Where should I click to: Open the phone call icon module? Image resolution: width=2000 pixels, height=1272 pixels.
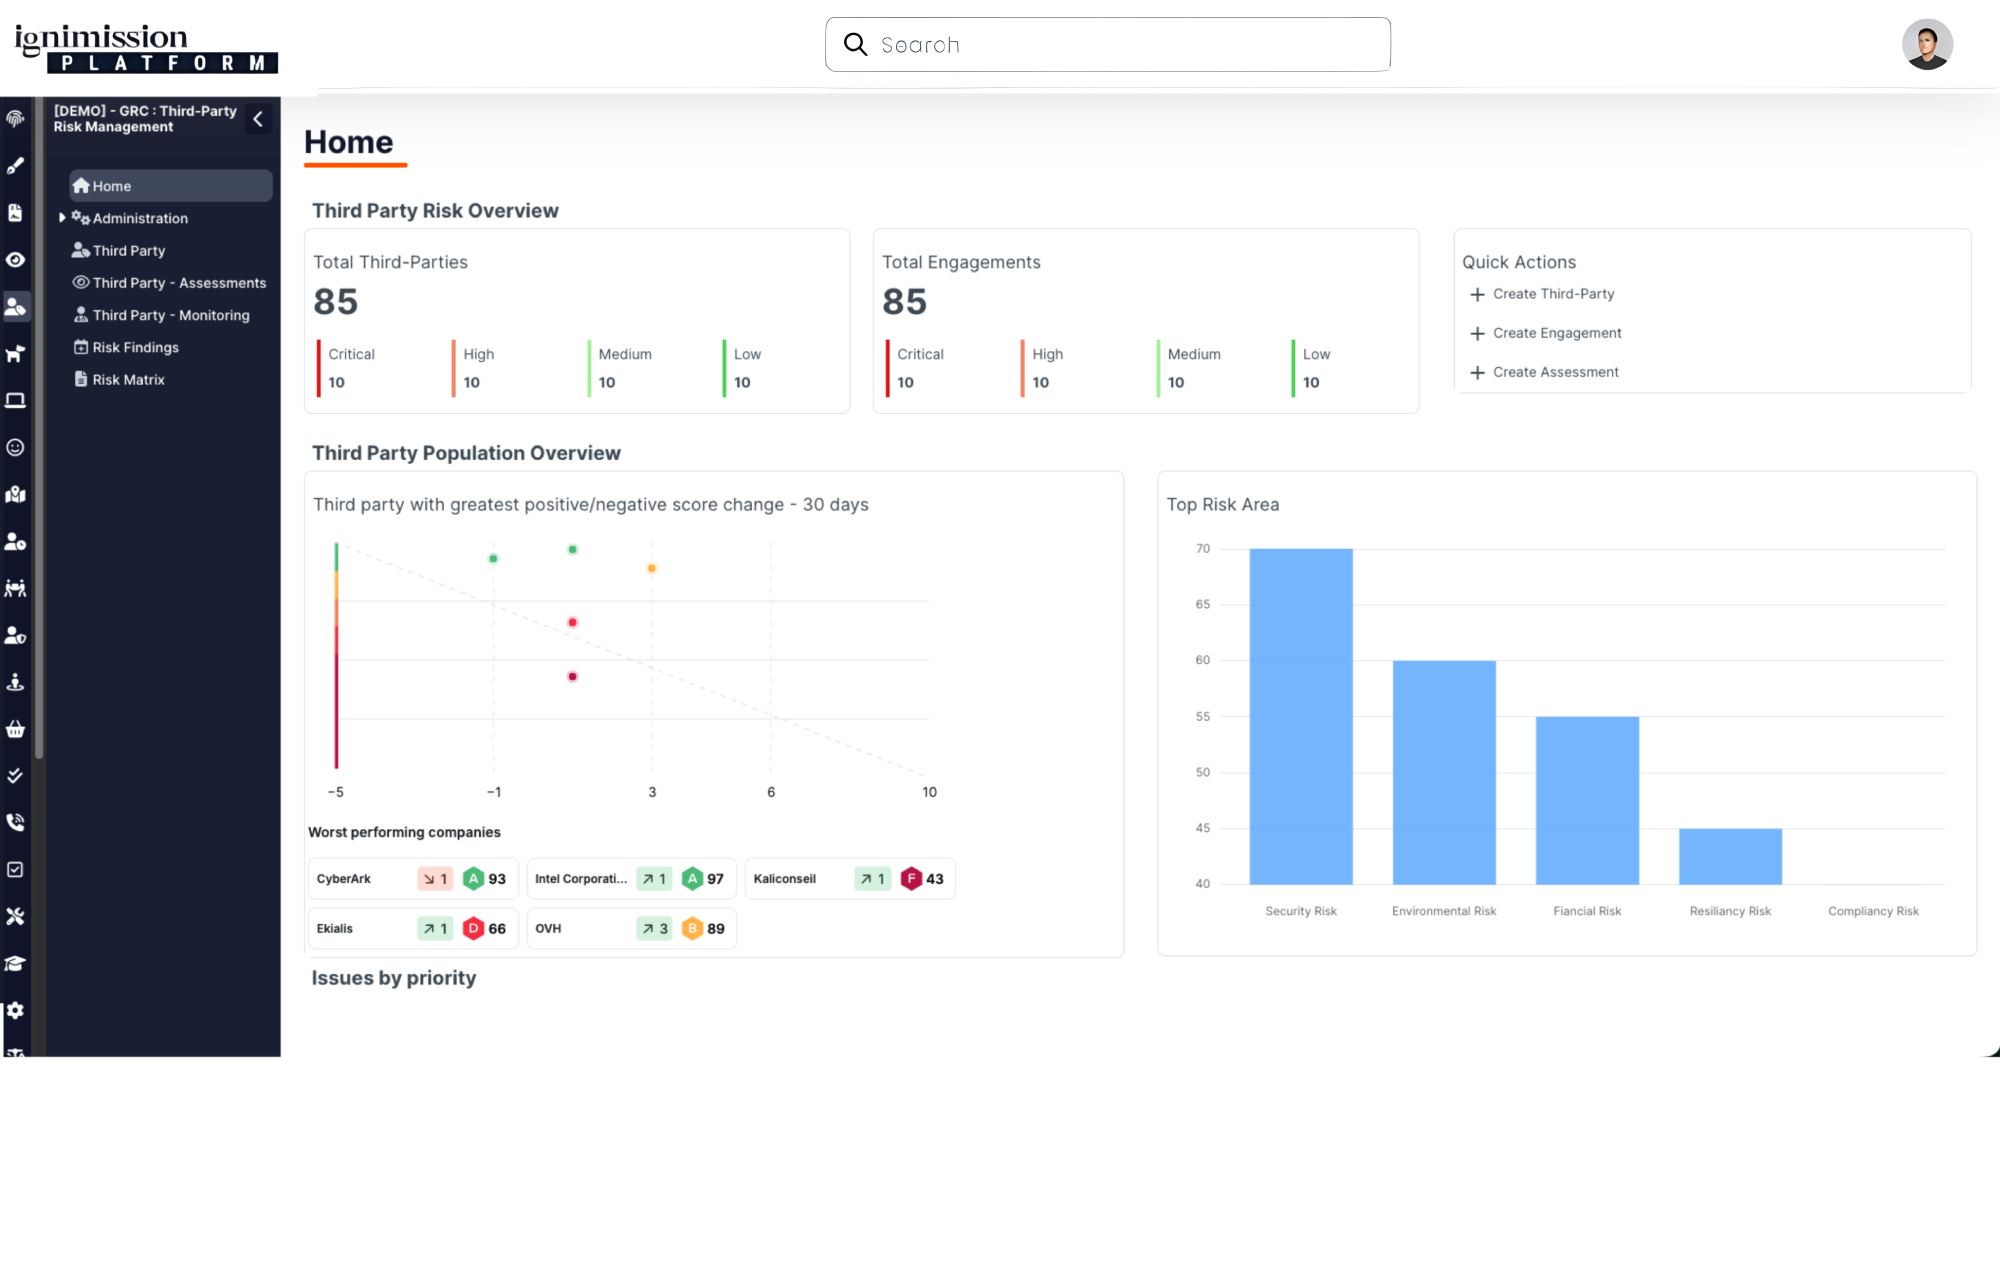pyautogui.click(x=15, y=822)
